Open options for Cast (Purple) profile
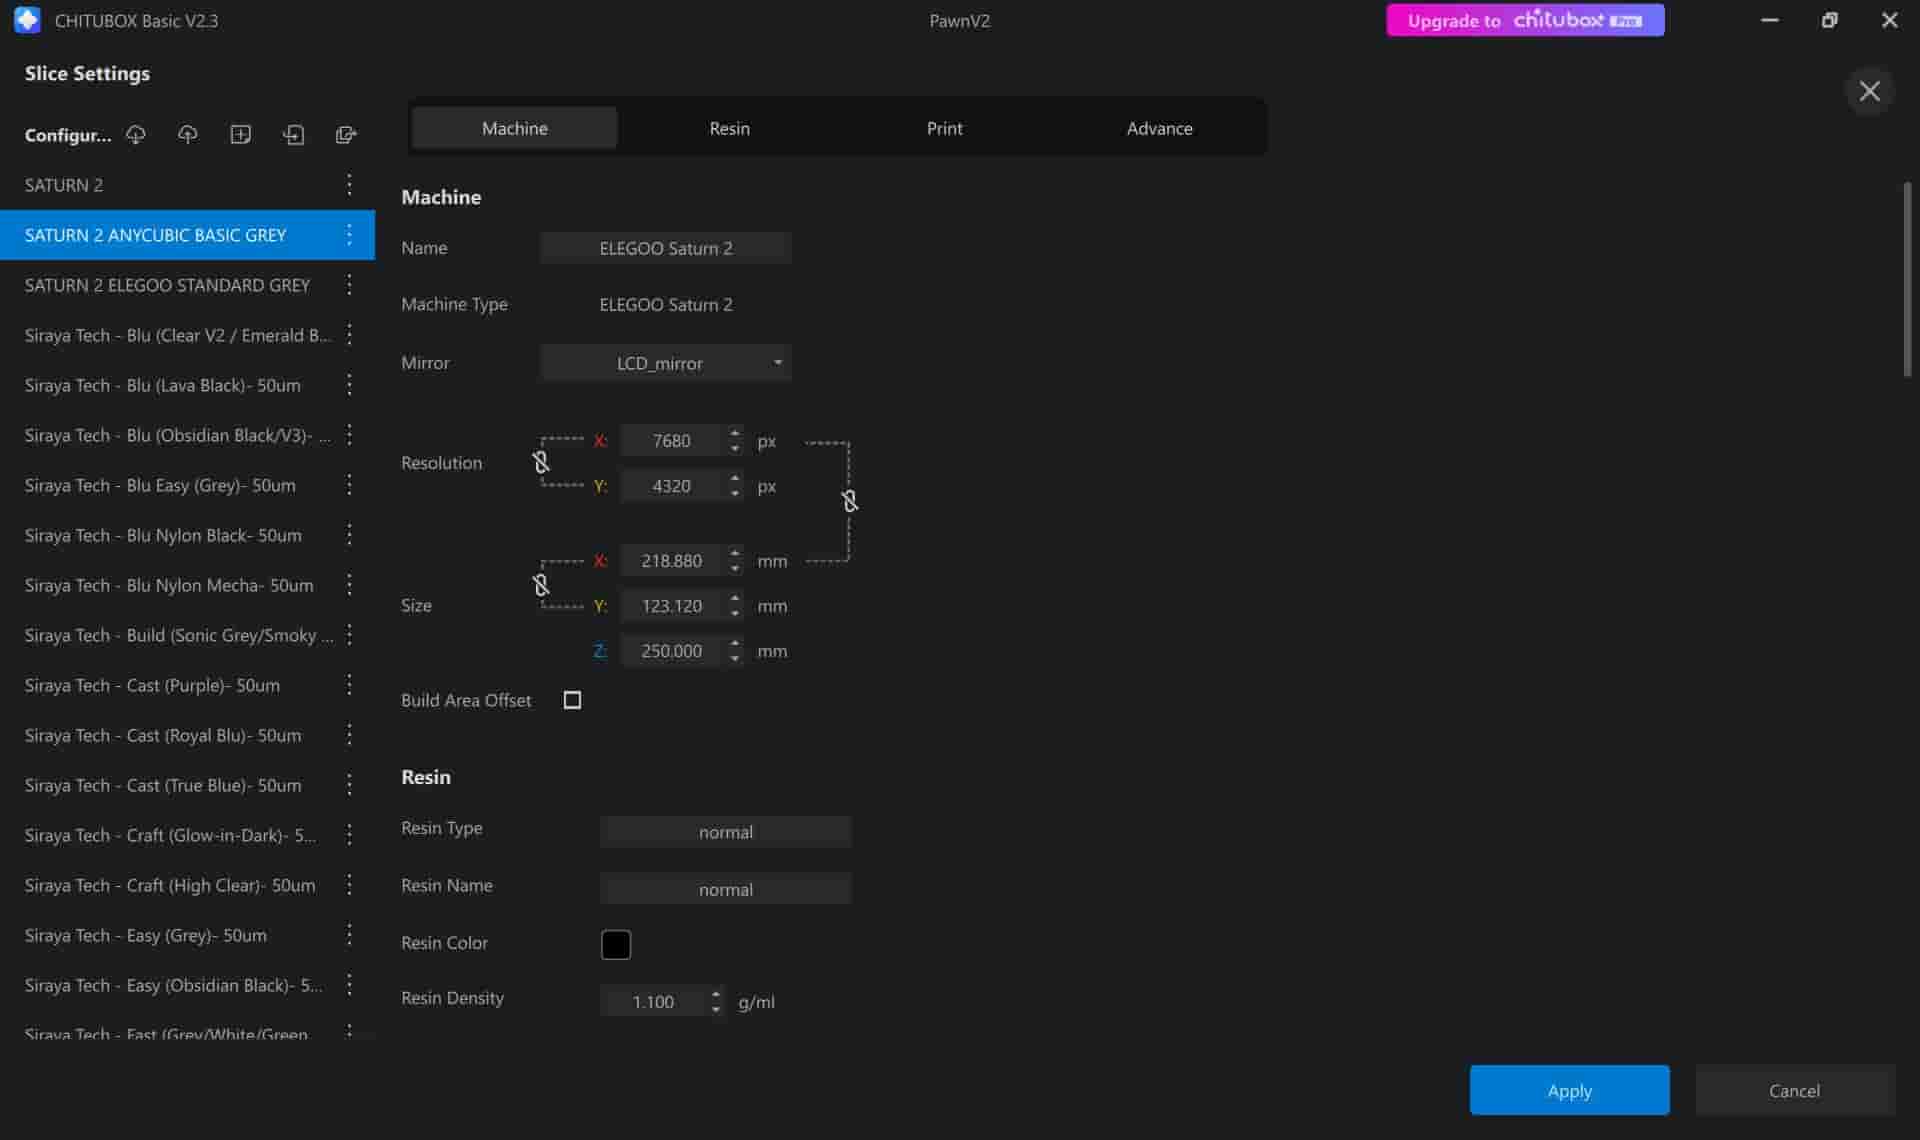The width and height of the screenshot is (1920, 1140). [349, 685]
